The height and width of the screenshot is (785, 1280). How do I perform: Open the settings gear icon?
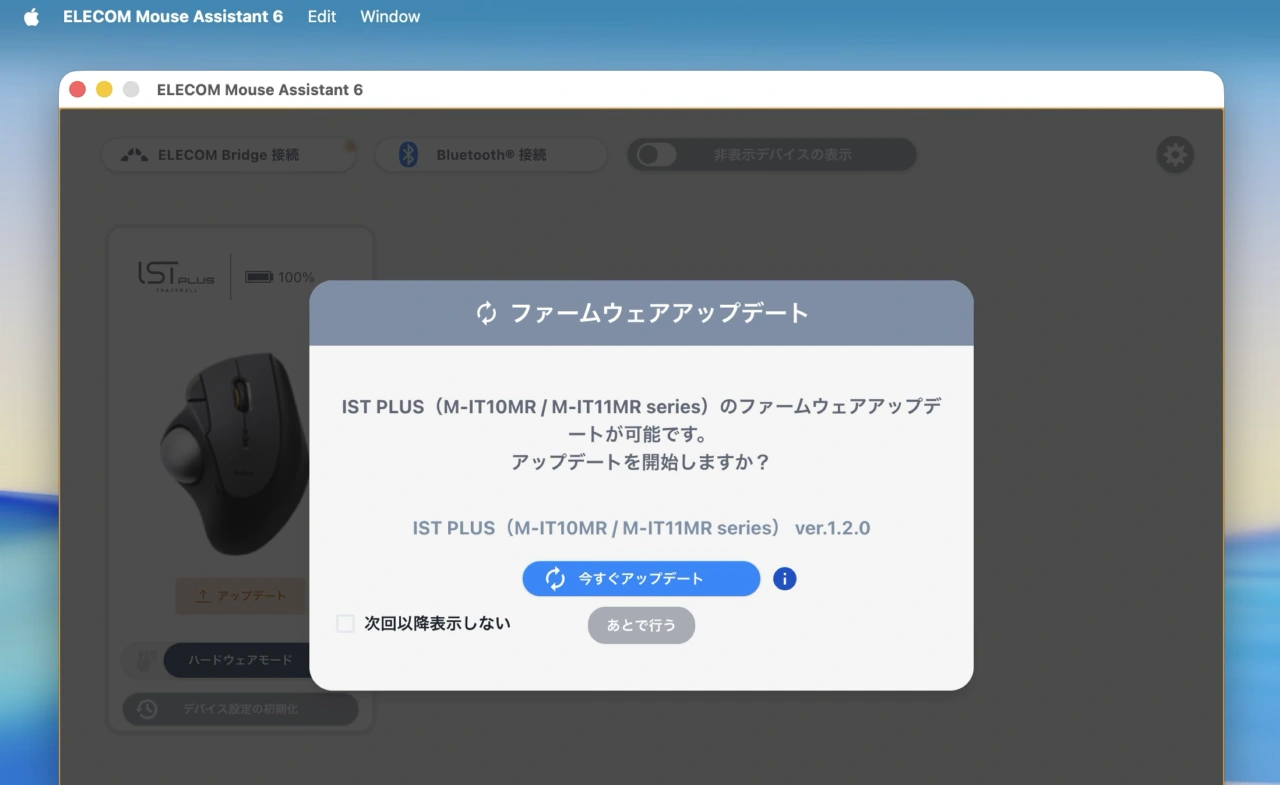(x=1175, y=155)
